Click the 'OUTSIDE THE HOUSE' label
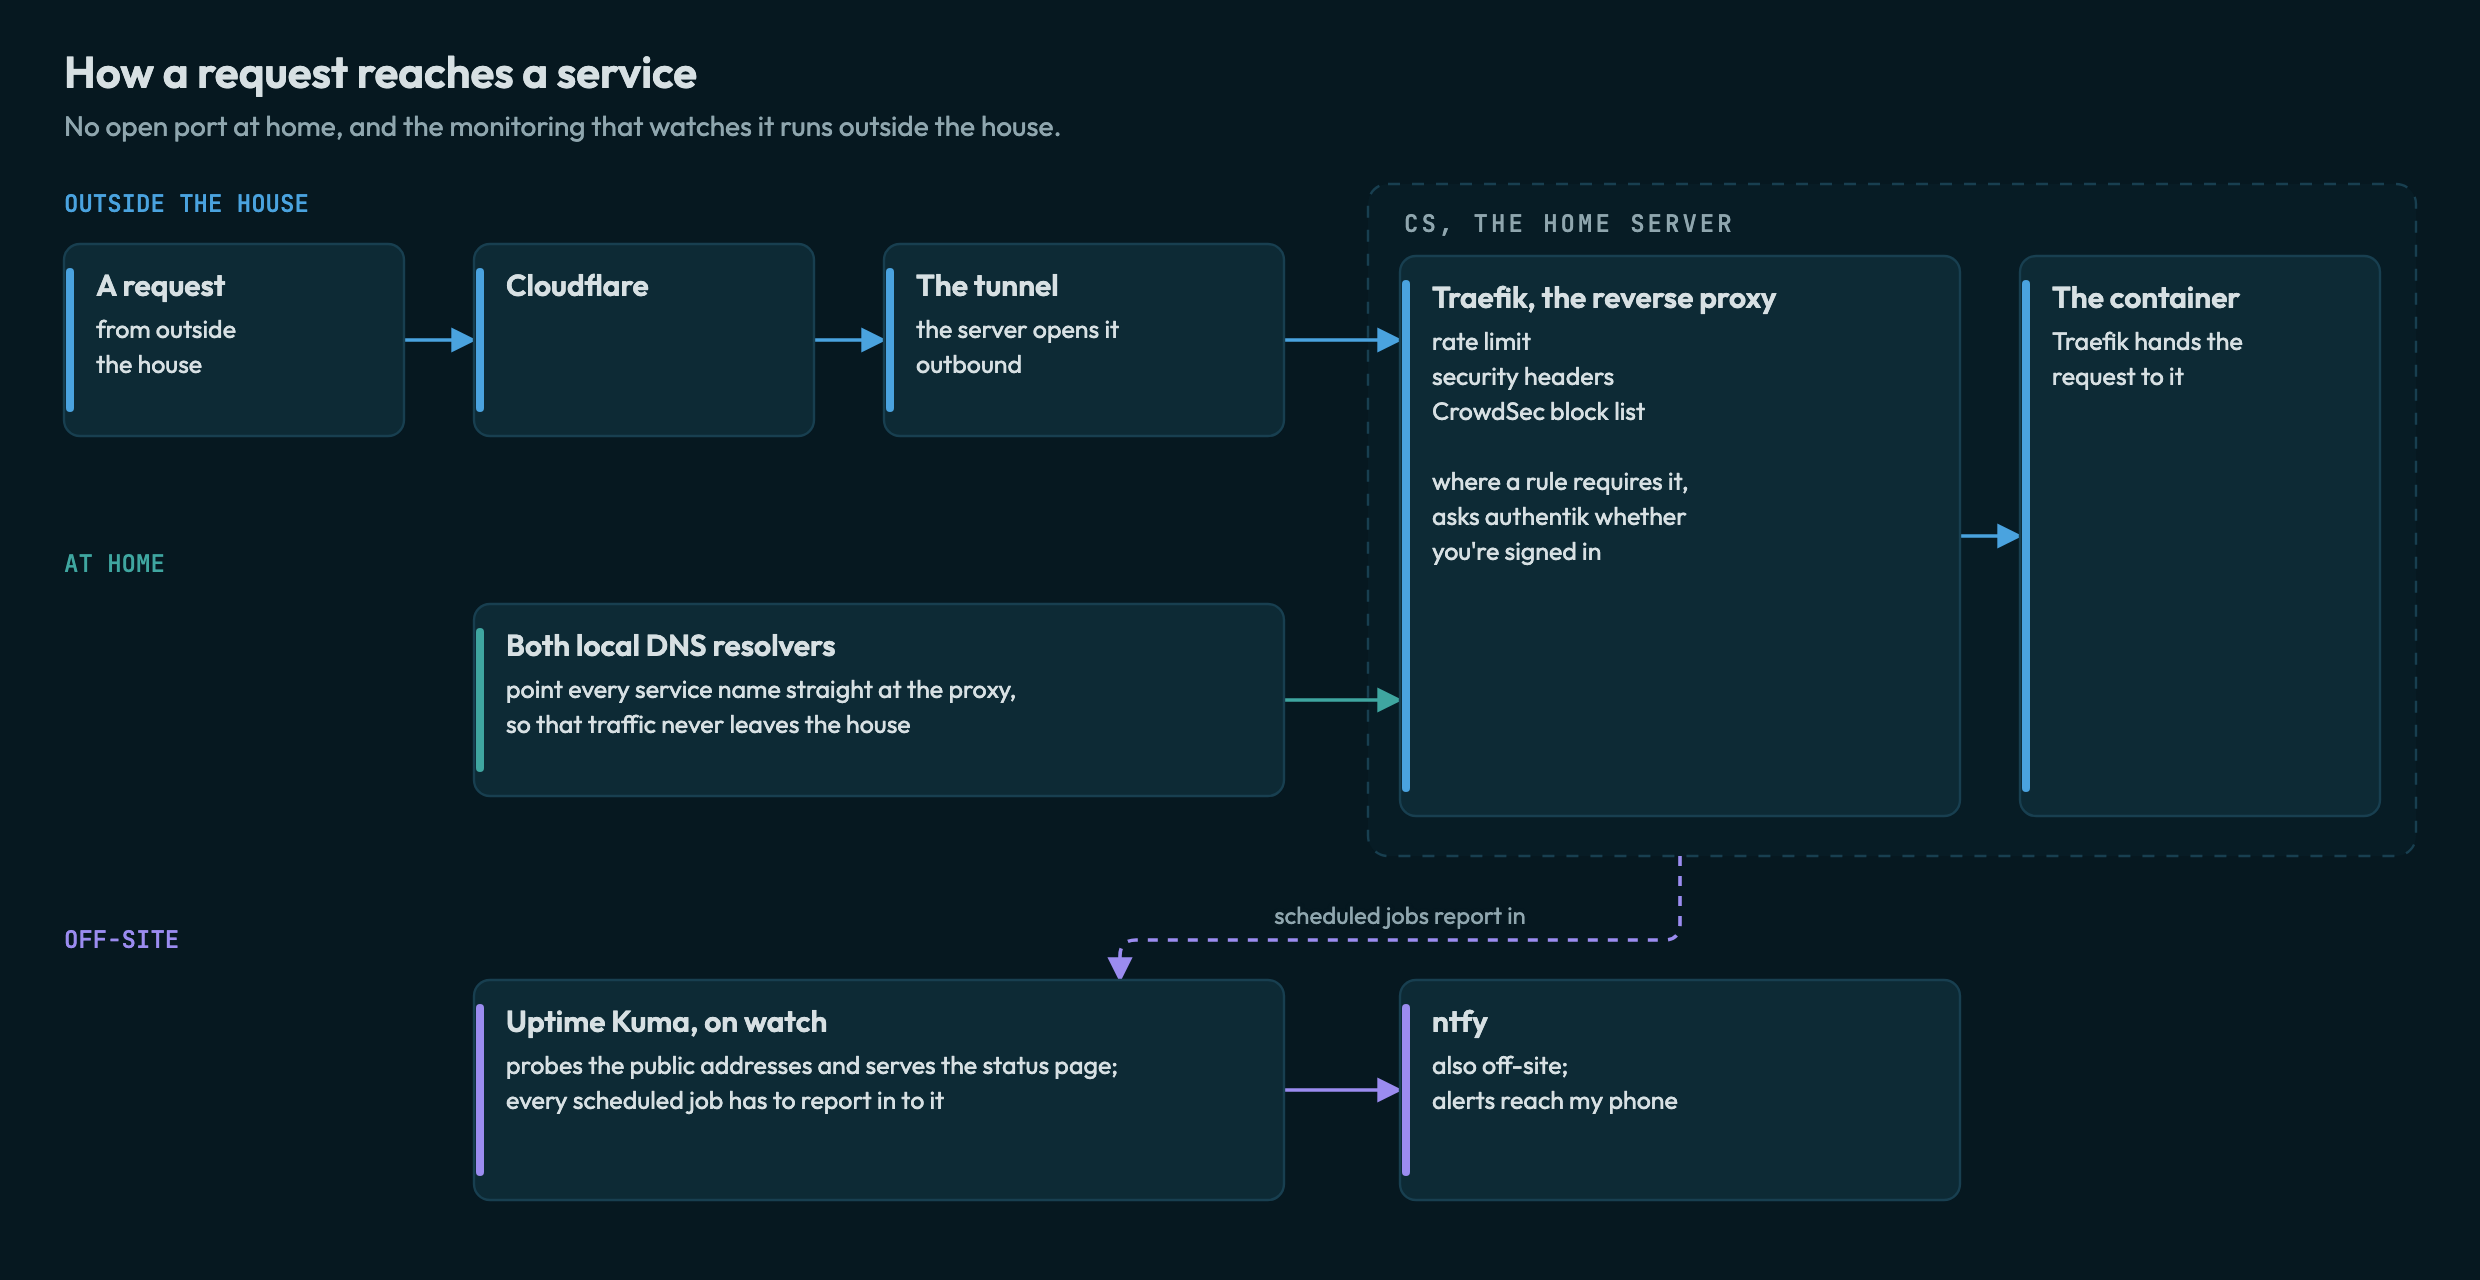This screenshot has width=2480, height=1280. pos(186,204)
